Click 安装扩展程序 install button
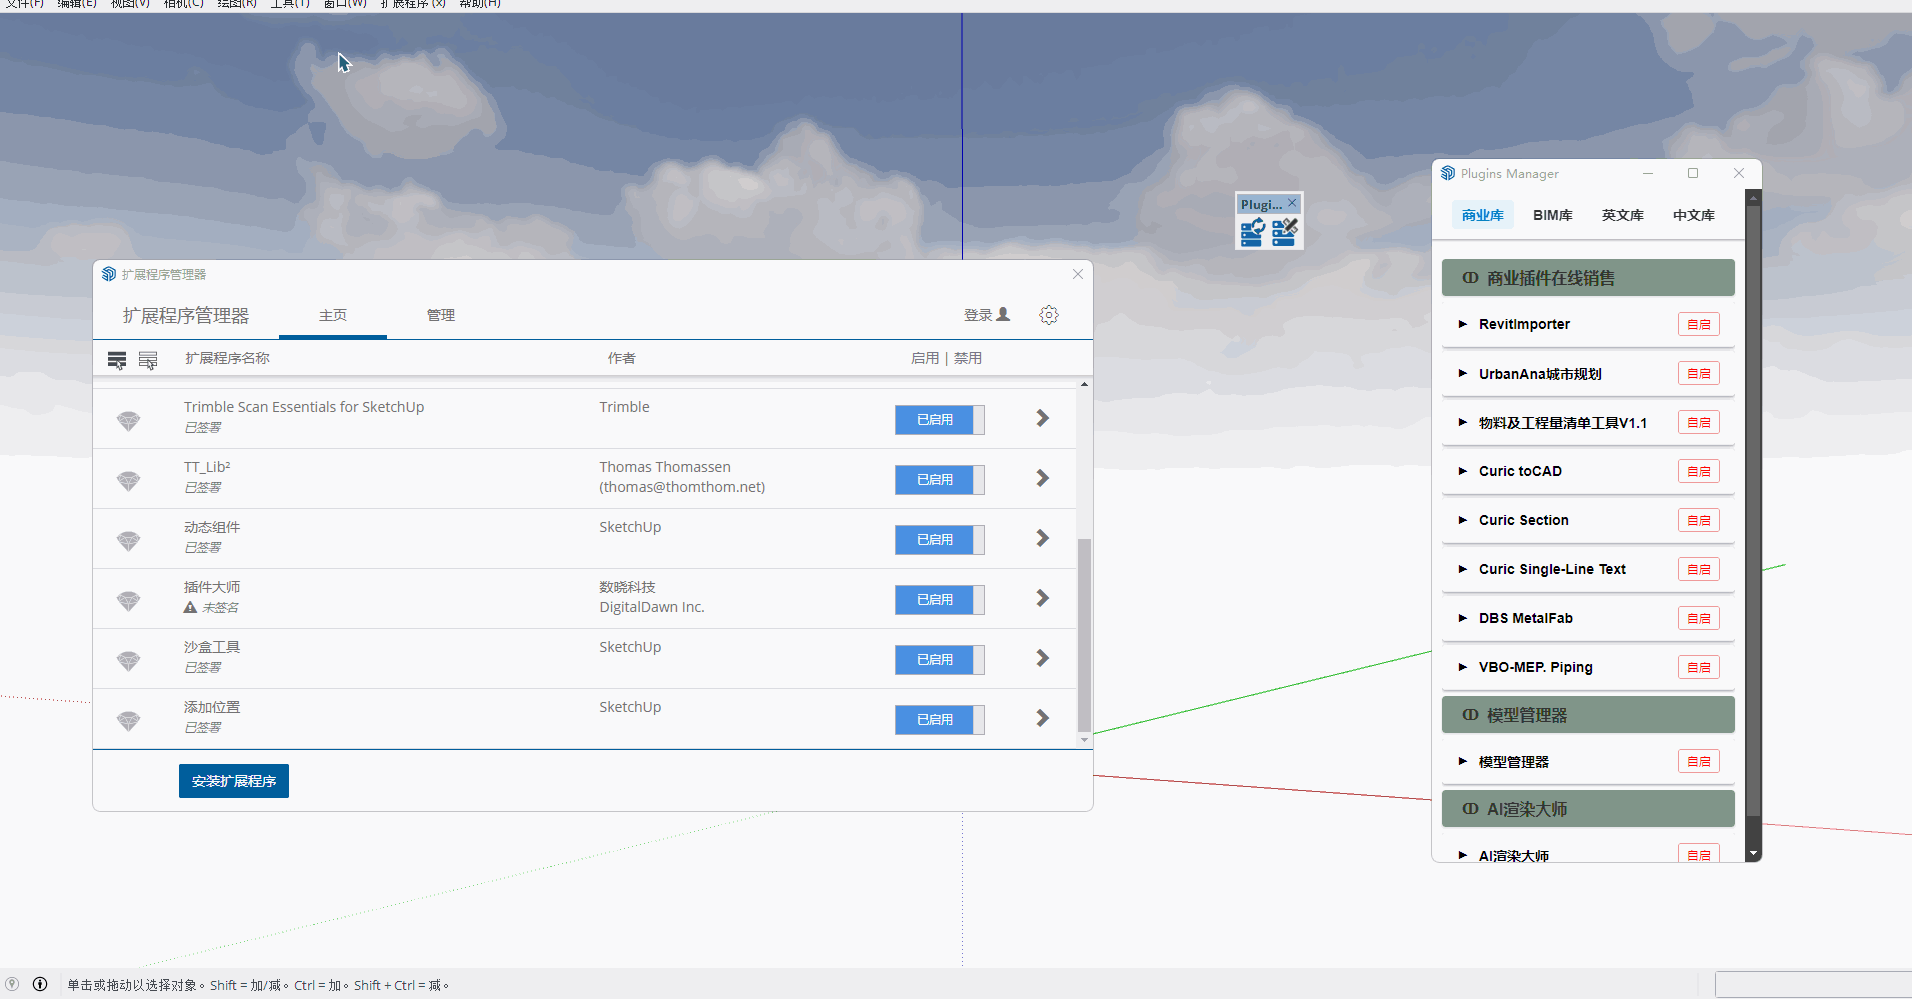Viewport: 1912px width, 999px height. [x=234, y=781]
